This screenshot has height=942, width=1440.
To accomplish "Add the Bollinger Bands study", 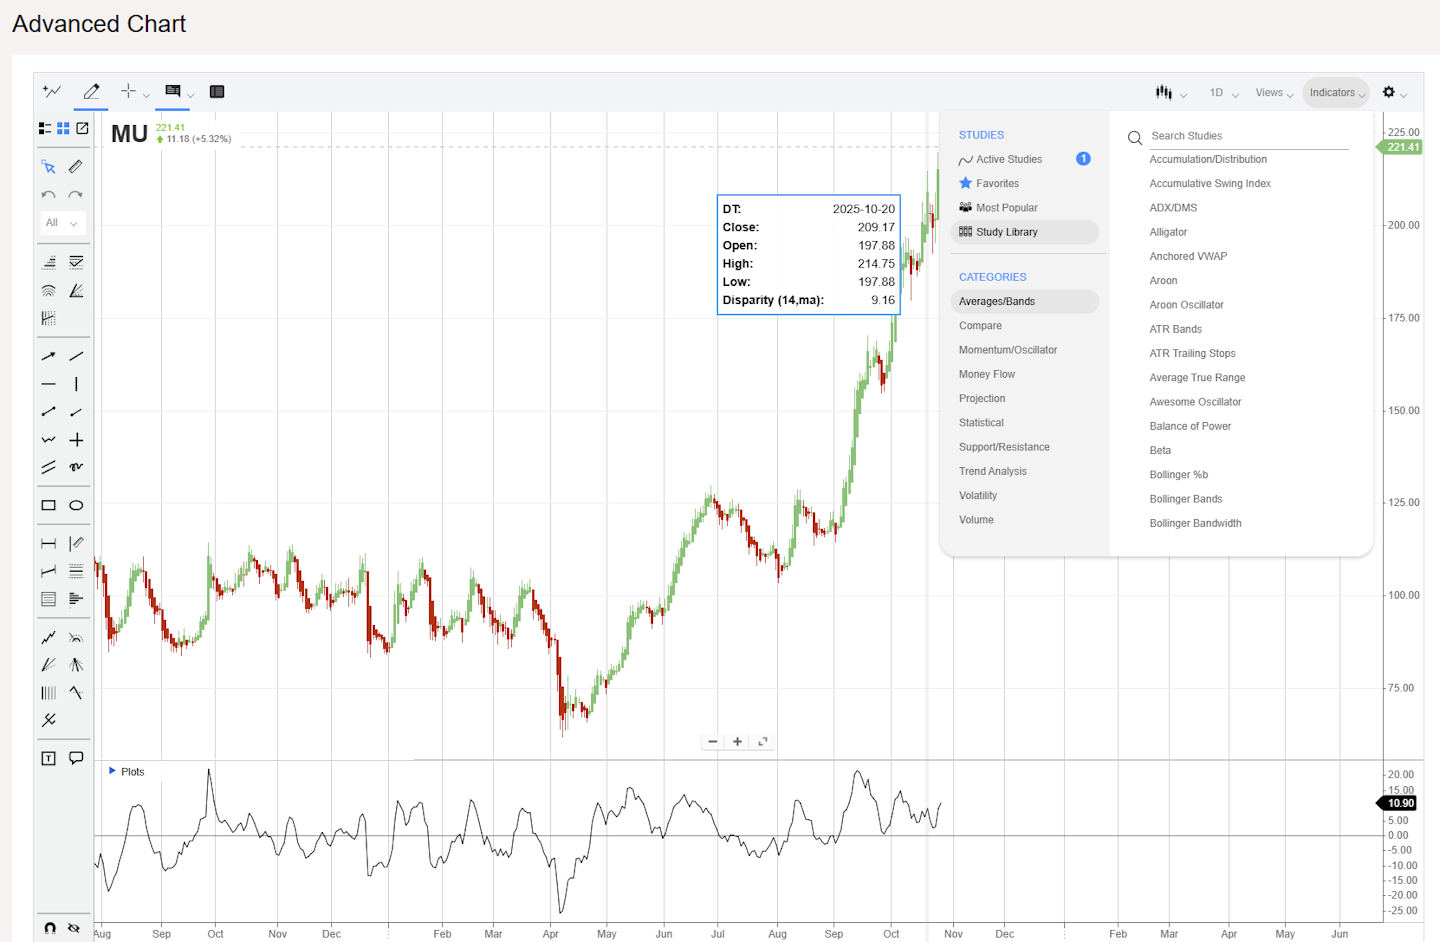I will [1185, 499].
